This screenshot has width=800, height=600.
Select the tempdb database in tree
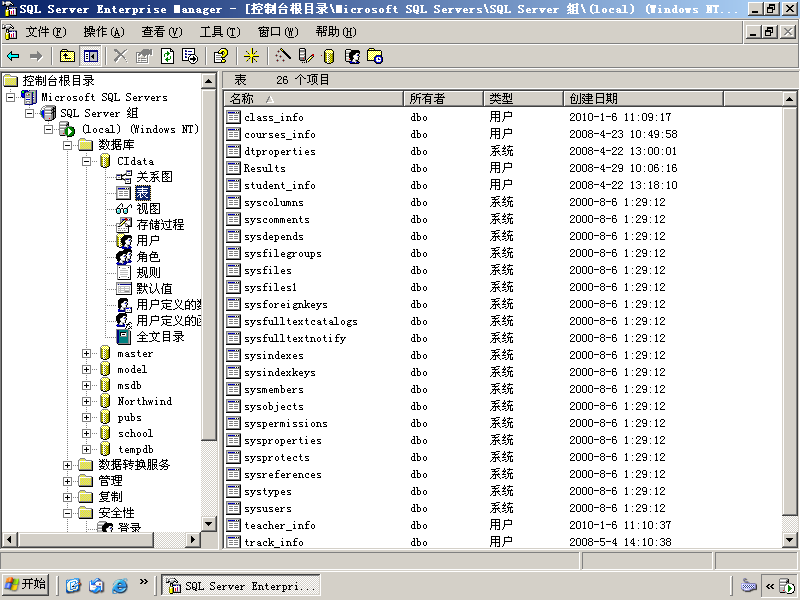tap(135, 449)
